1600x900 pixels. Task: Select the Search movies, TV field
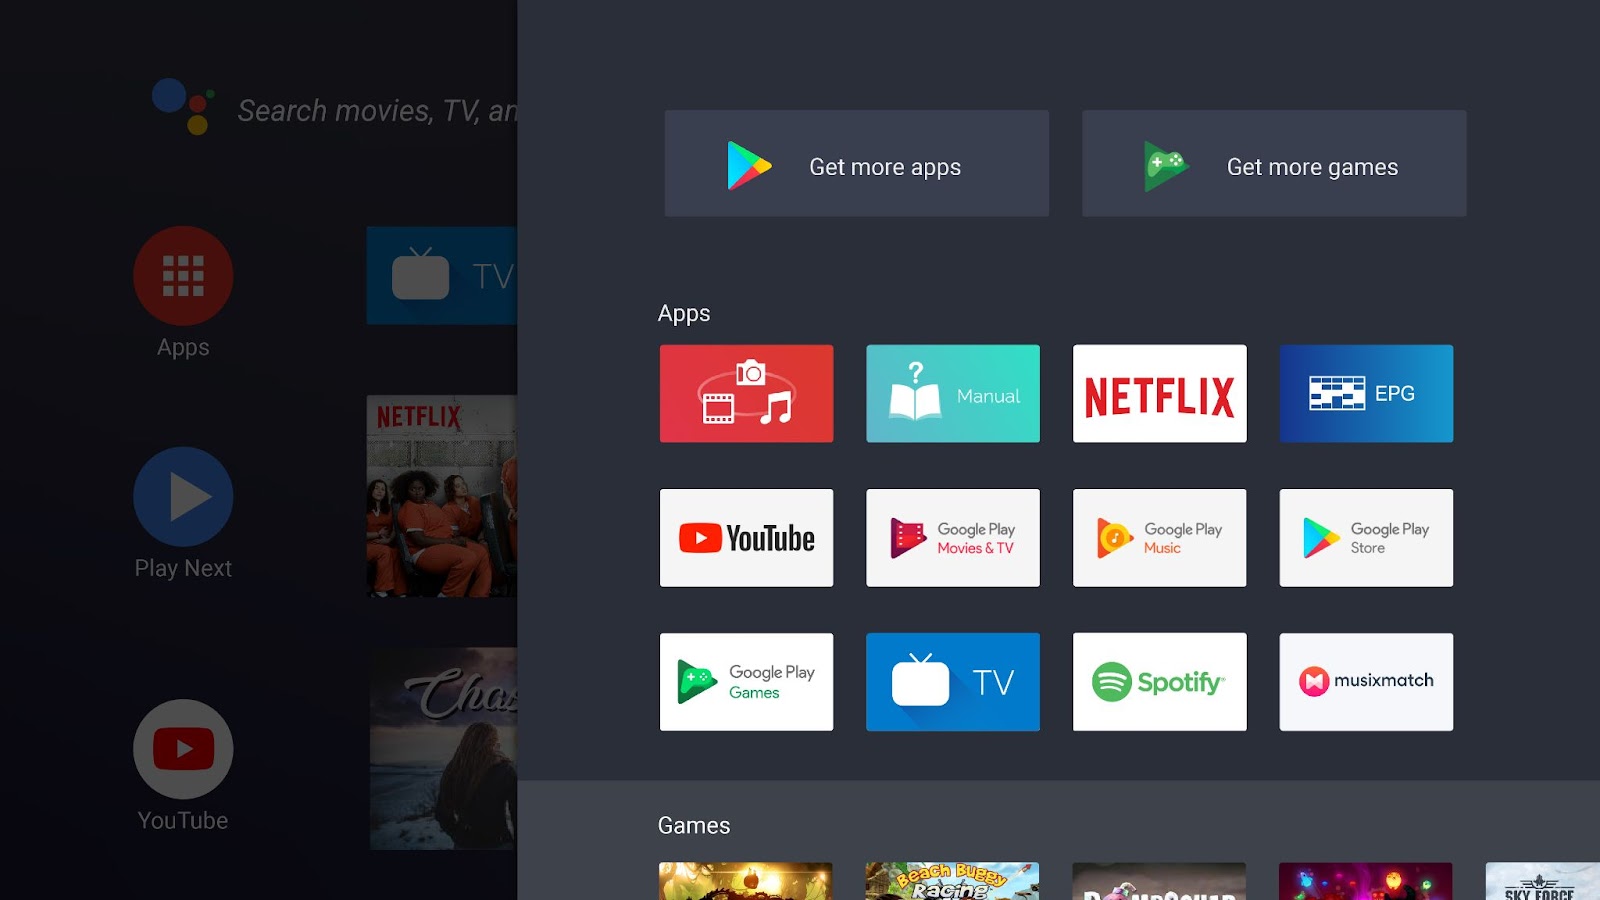click(x=377, y=110)
